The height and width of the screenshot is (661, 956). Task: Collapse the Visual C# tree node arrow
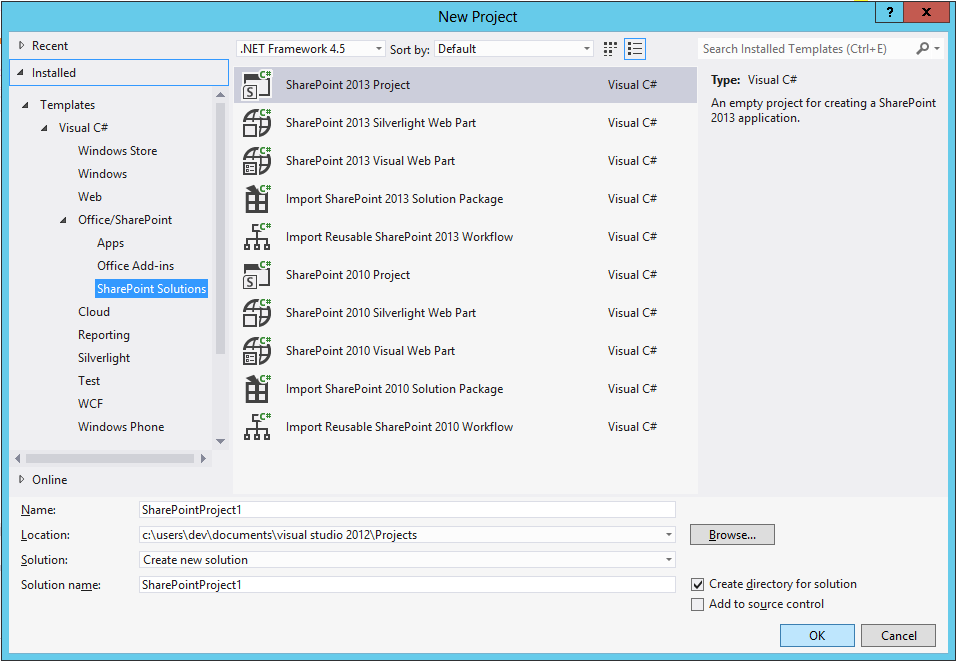[x=45, y=128]
